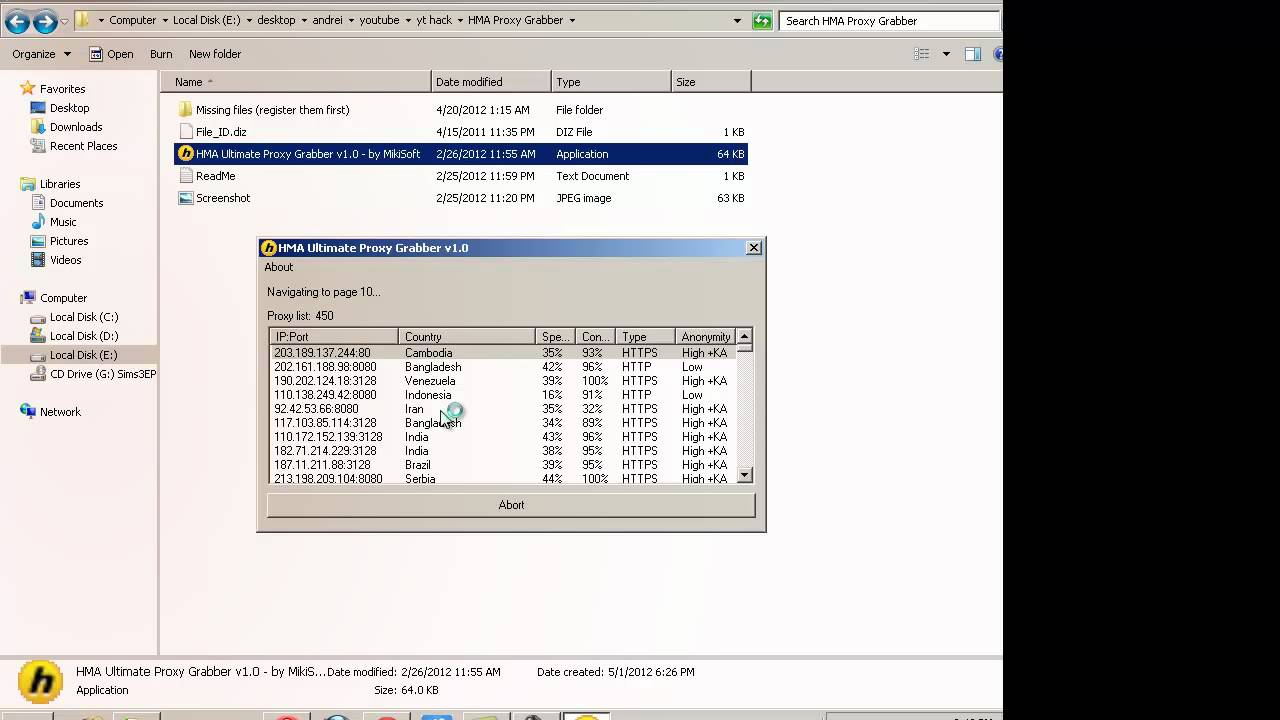The width and height of the screenshot is (1280, 720).
Task: Open the view options dropdown arrow
Action: 946,54
